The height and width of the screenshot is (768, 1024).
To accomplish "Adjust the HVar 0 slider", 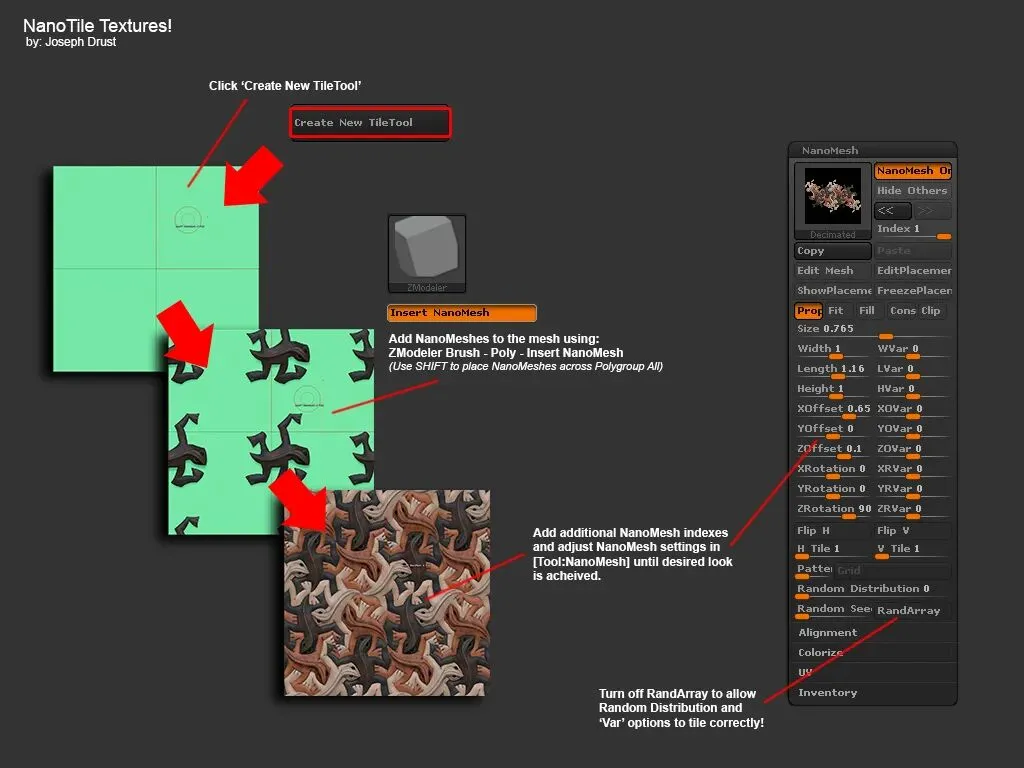I will point(913,390).
